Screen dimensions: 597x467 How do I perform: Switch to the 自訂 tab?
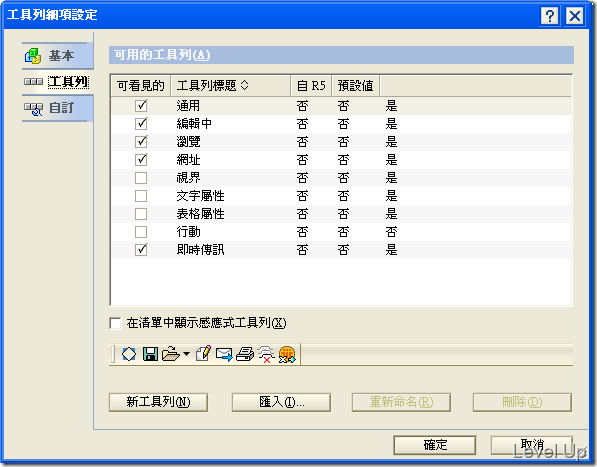coord(57,108)
